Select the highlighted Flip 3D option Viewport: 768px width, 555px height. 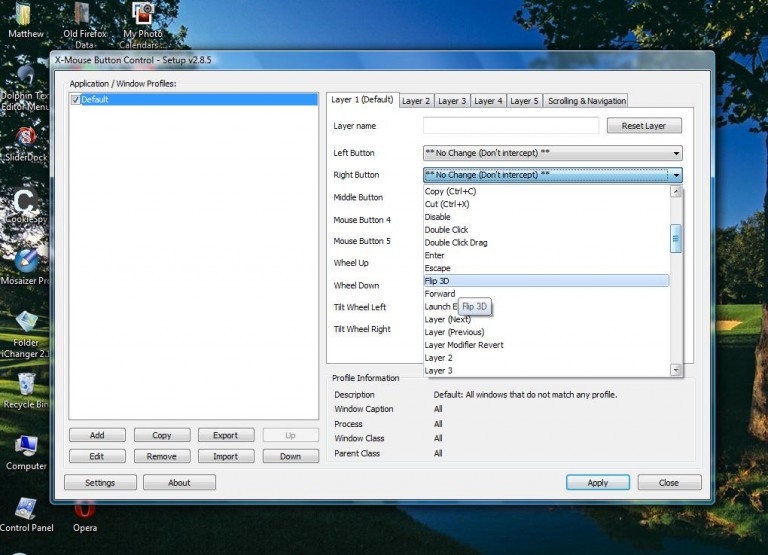pyautogui.click(x=546, y=281)
